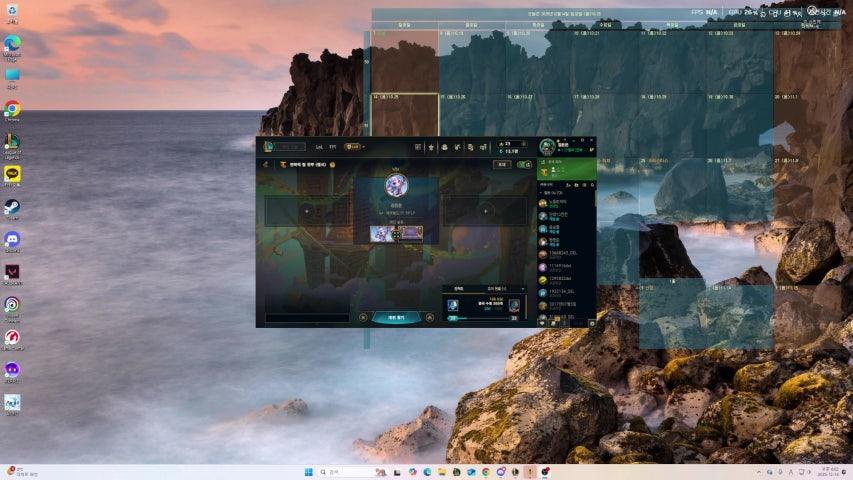Open the store coins icon in client header
The width and height of the screenshot is (853, 480).
[x=444, y=147]
